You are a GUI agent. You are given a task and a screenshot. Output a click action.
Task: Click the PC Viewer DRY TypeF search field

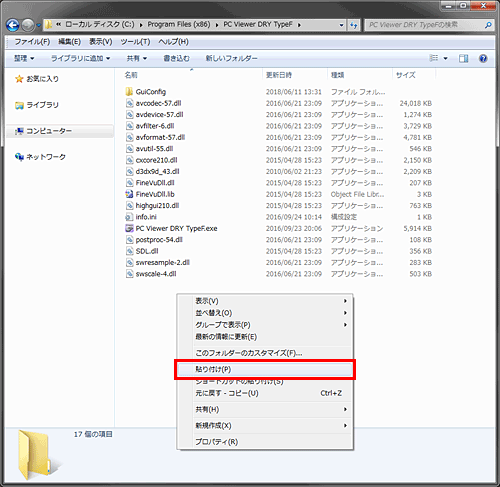click(x=429, y=25)
